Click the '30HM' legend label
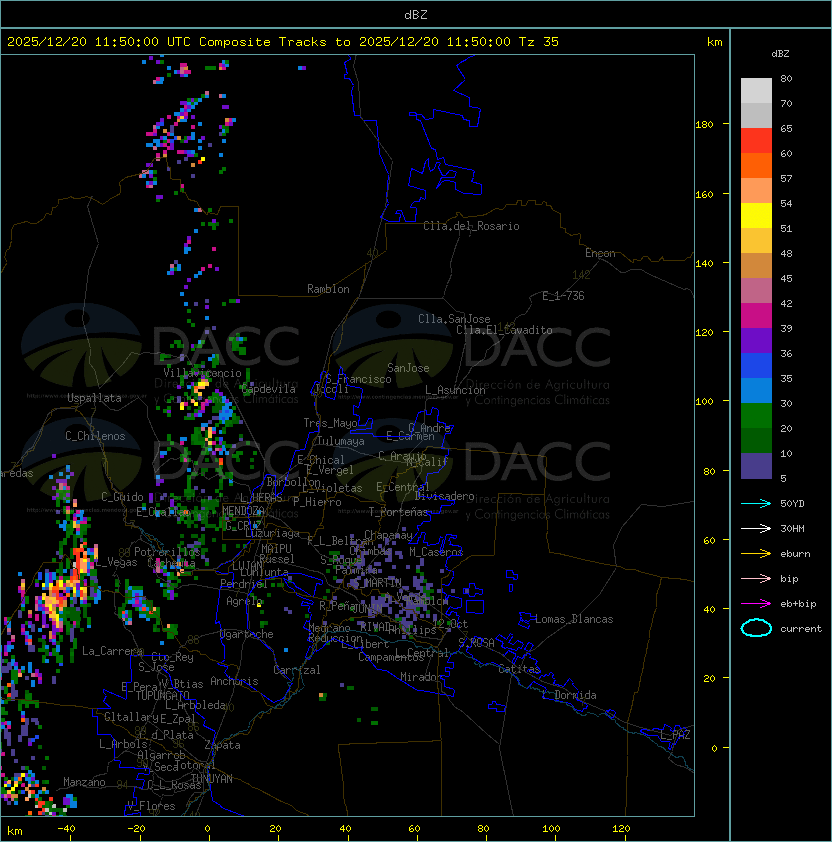 792,528
